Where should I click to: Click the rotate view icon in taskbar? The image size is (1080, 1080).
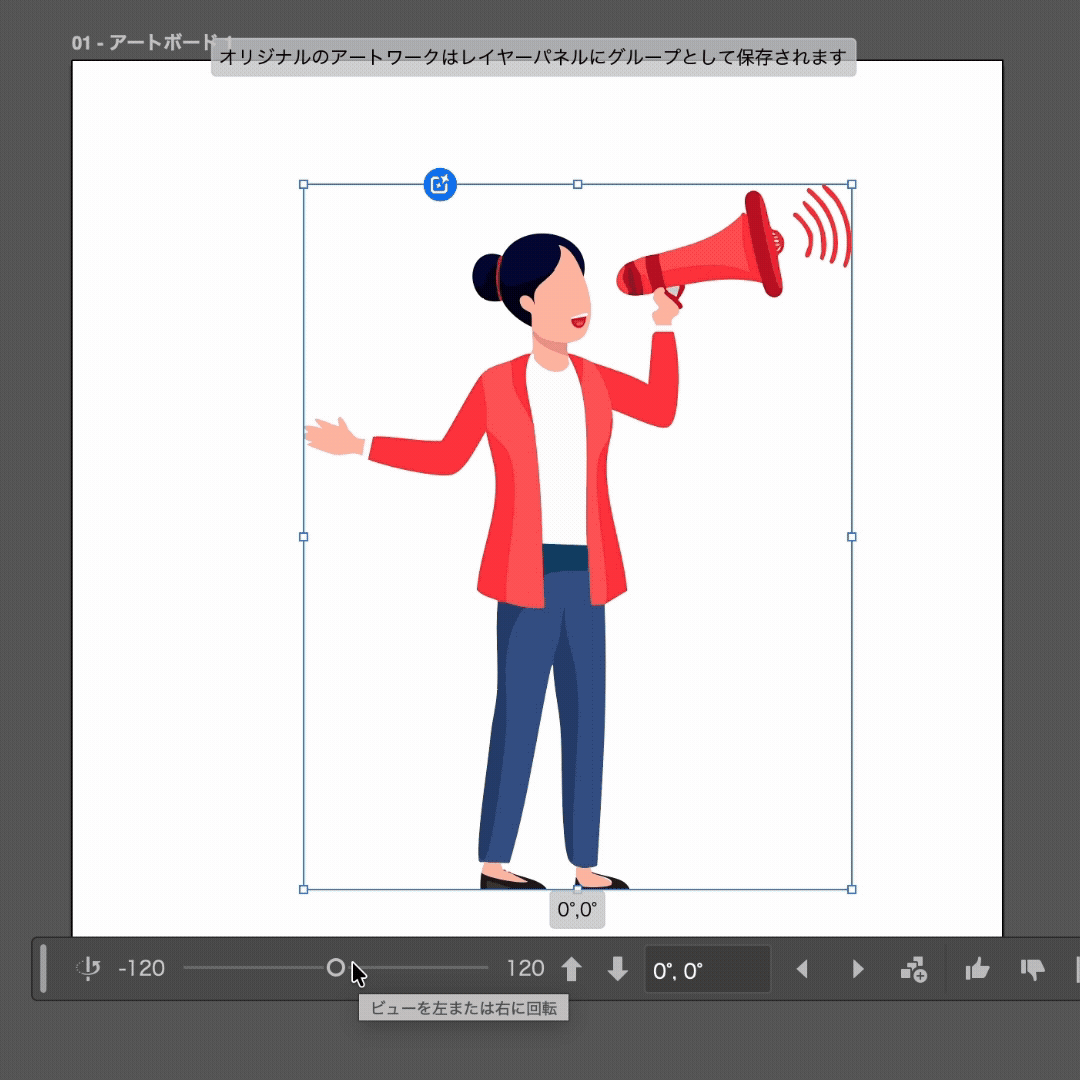point(89,968)
